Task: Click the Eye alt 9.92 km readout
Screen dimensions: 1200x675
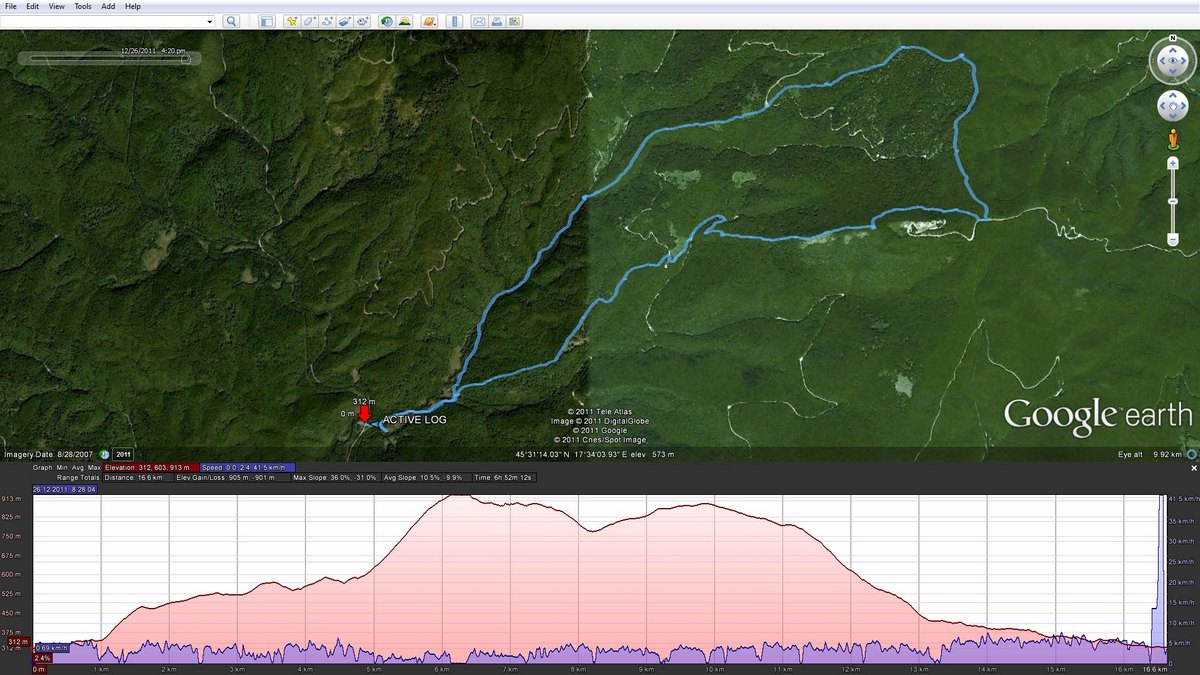Action: pyautogui.click(x=1151, y=455)
